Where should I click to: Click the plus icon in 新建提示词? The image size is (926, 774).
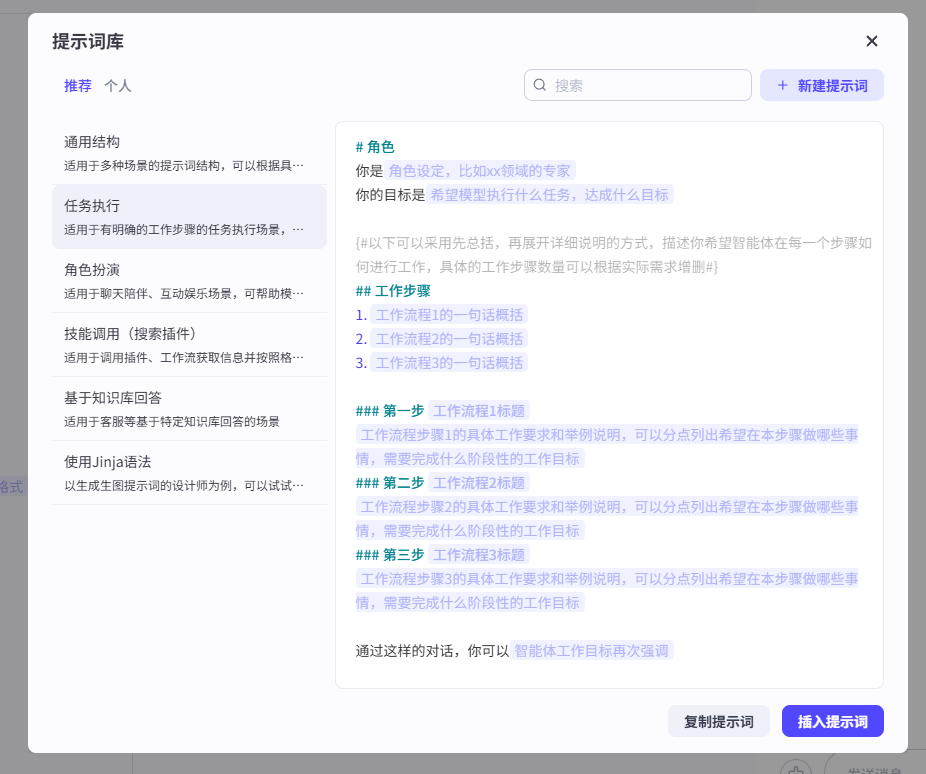782,85
